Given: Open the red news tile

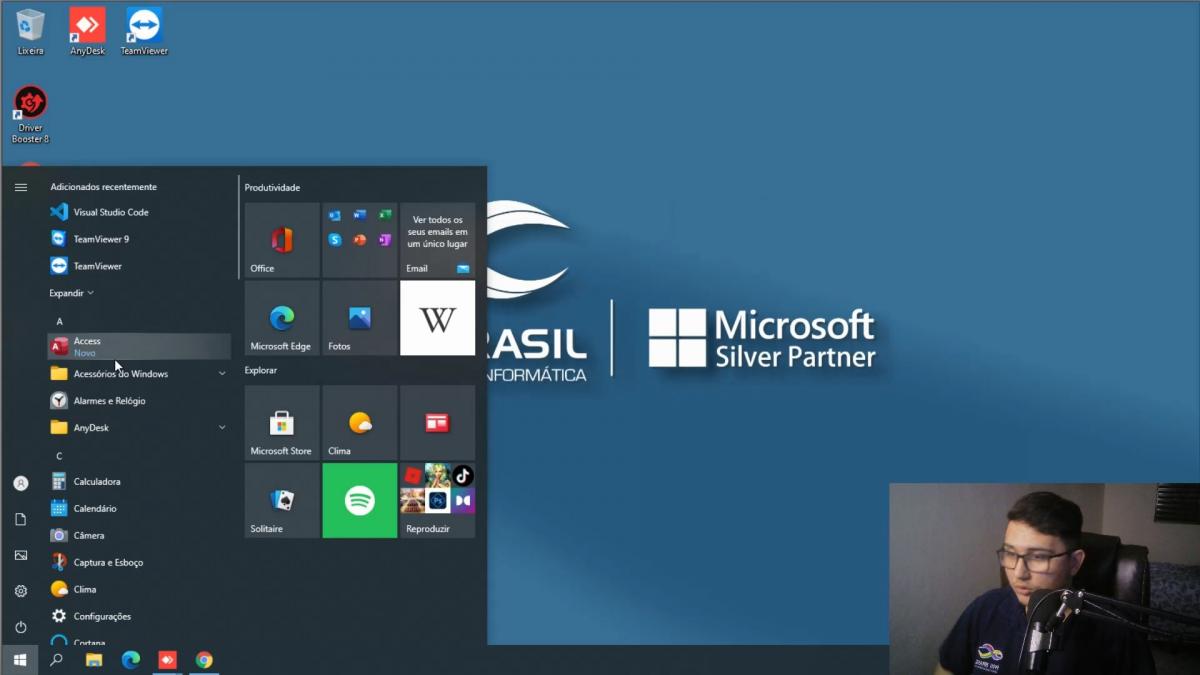Looking at the screenshot, I should [x=437, y=423].
